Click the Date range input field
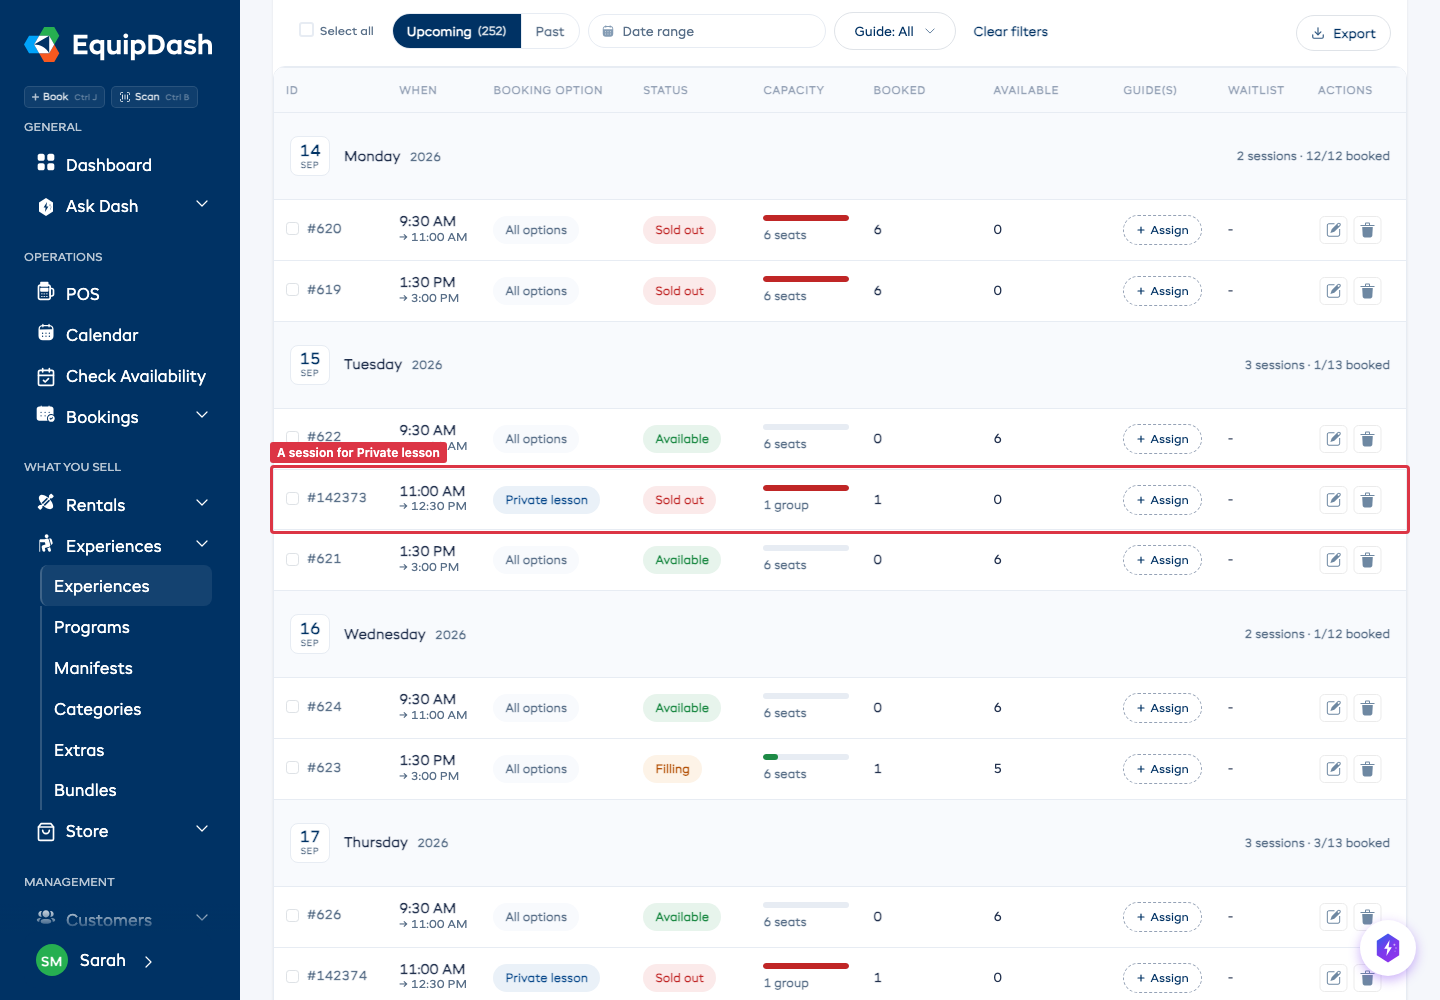1440x1000 pixels. (x=707, y=32)
